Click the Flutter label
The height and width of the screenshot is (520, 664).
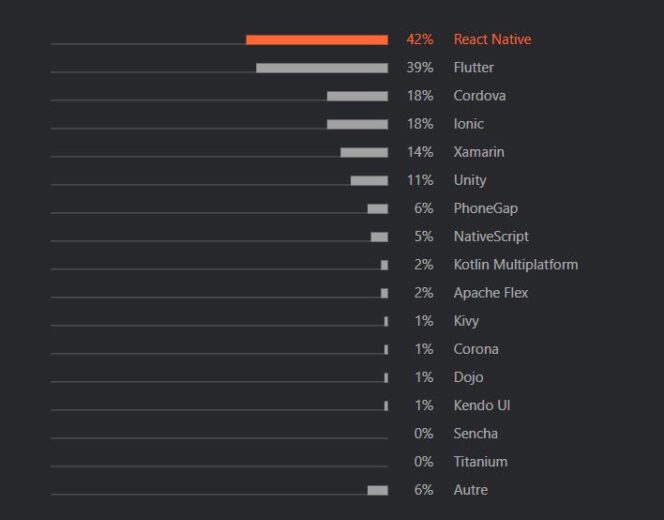point(473,68)
